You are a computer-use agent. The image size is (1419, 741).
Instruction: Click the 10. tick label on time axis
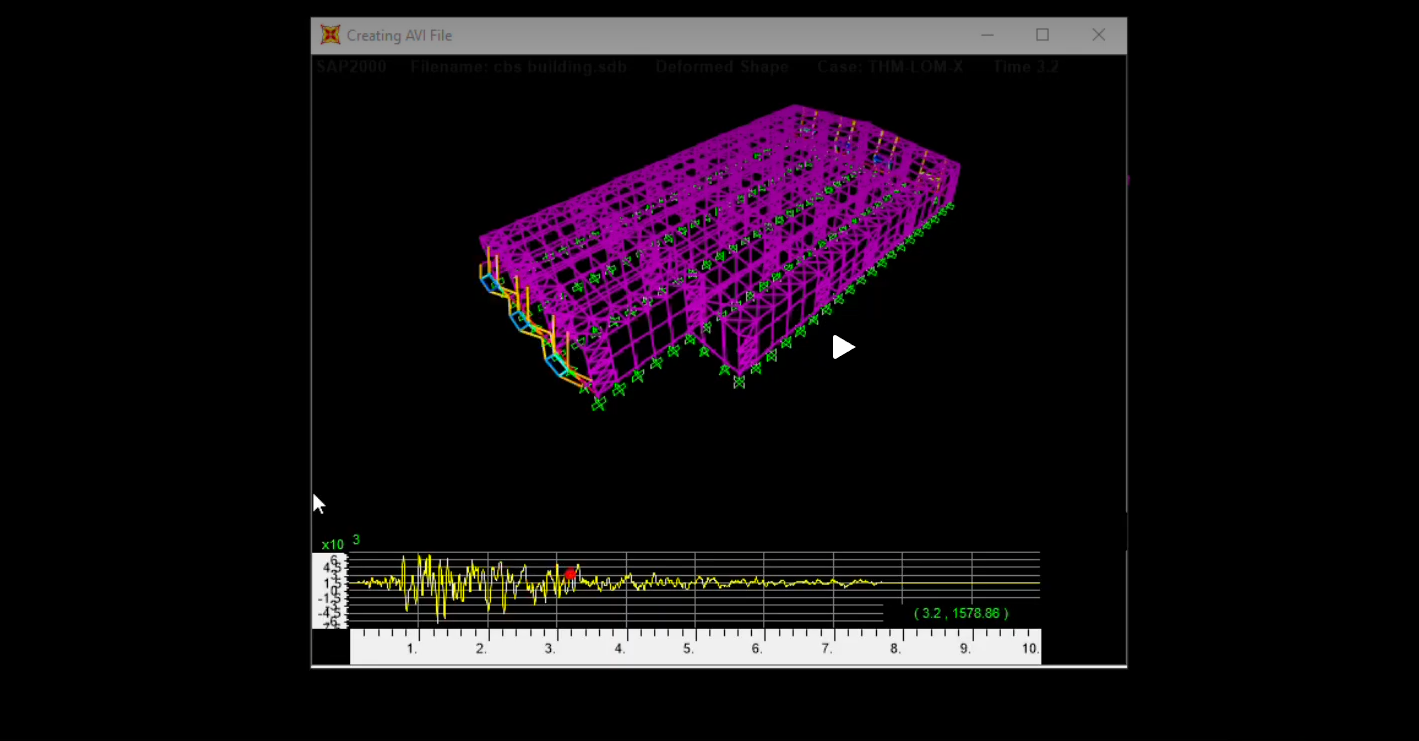(x=1030, y=649)
